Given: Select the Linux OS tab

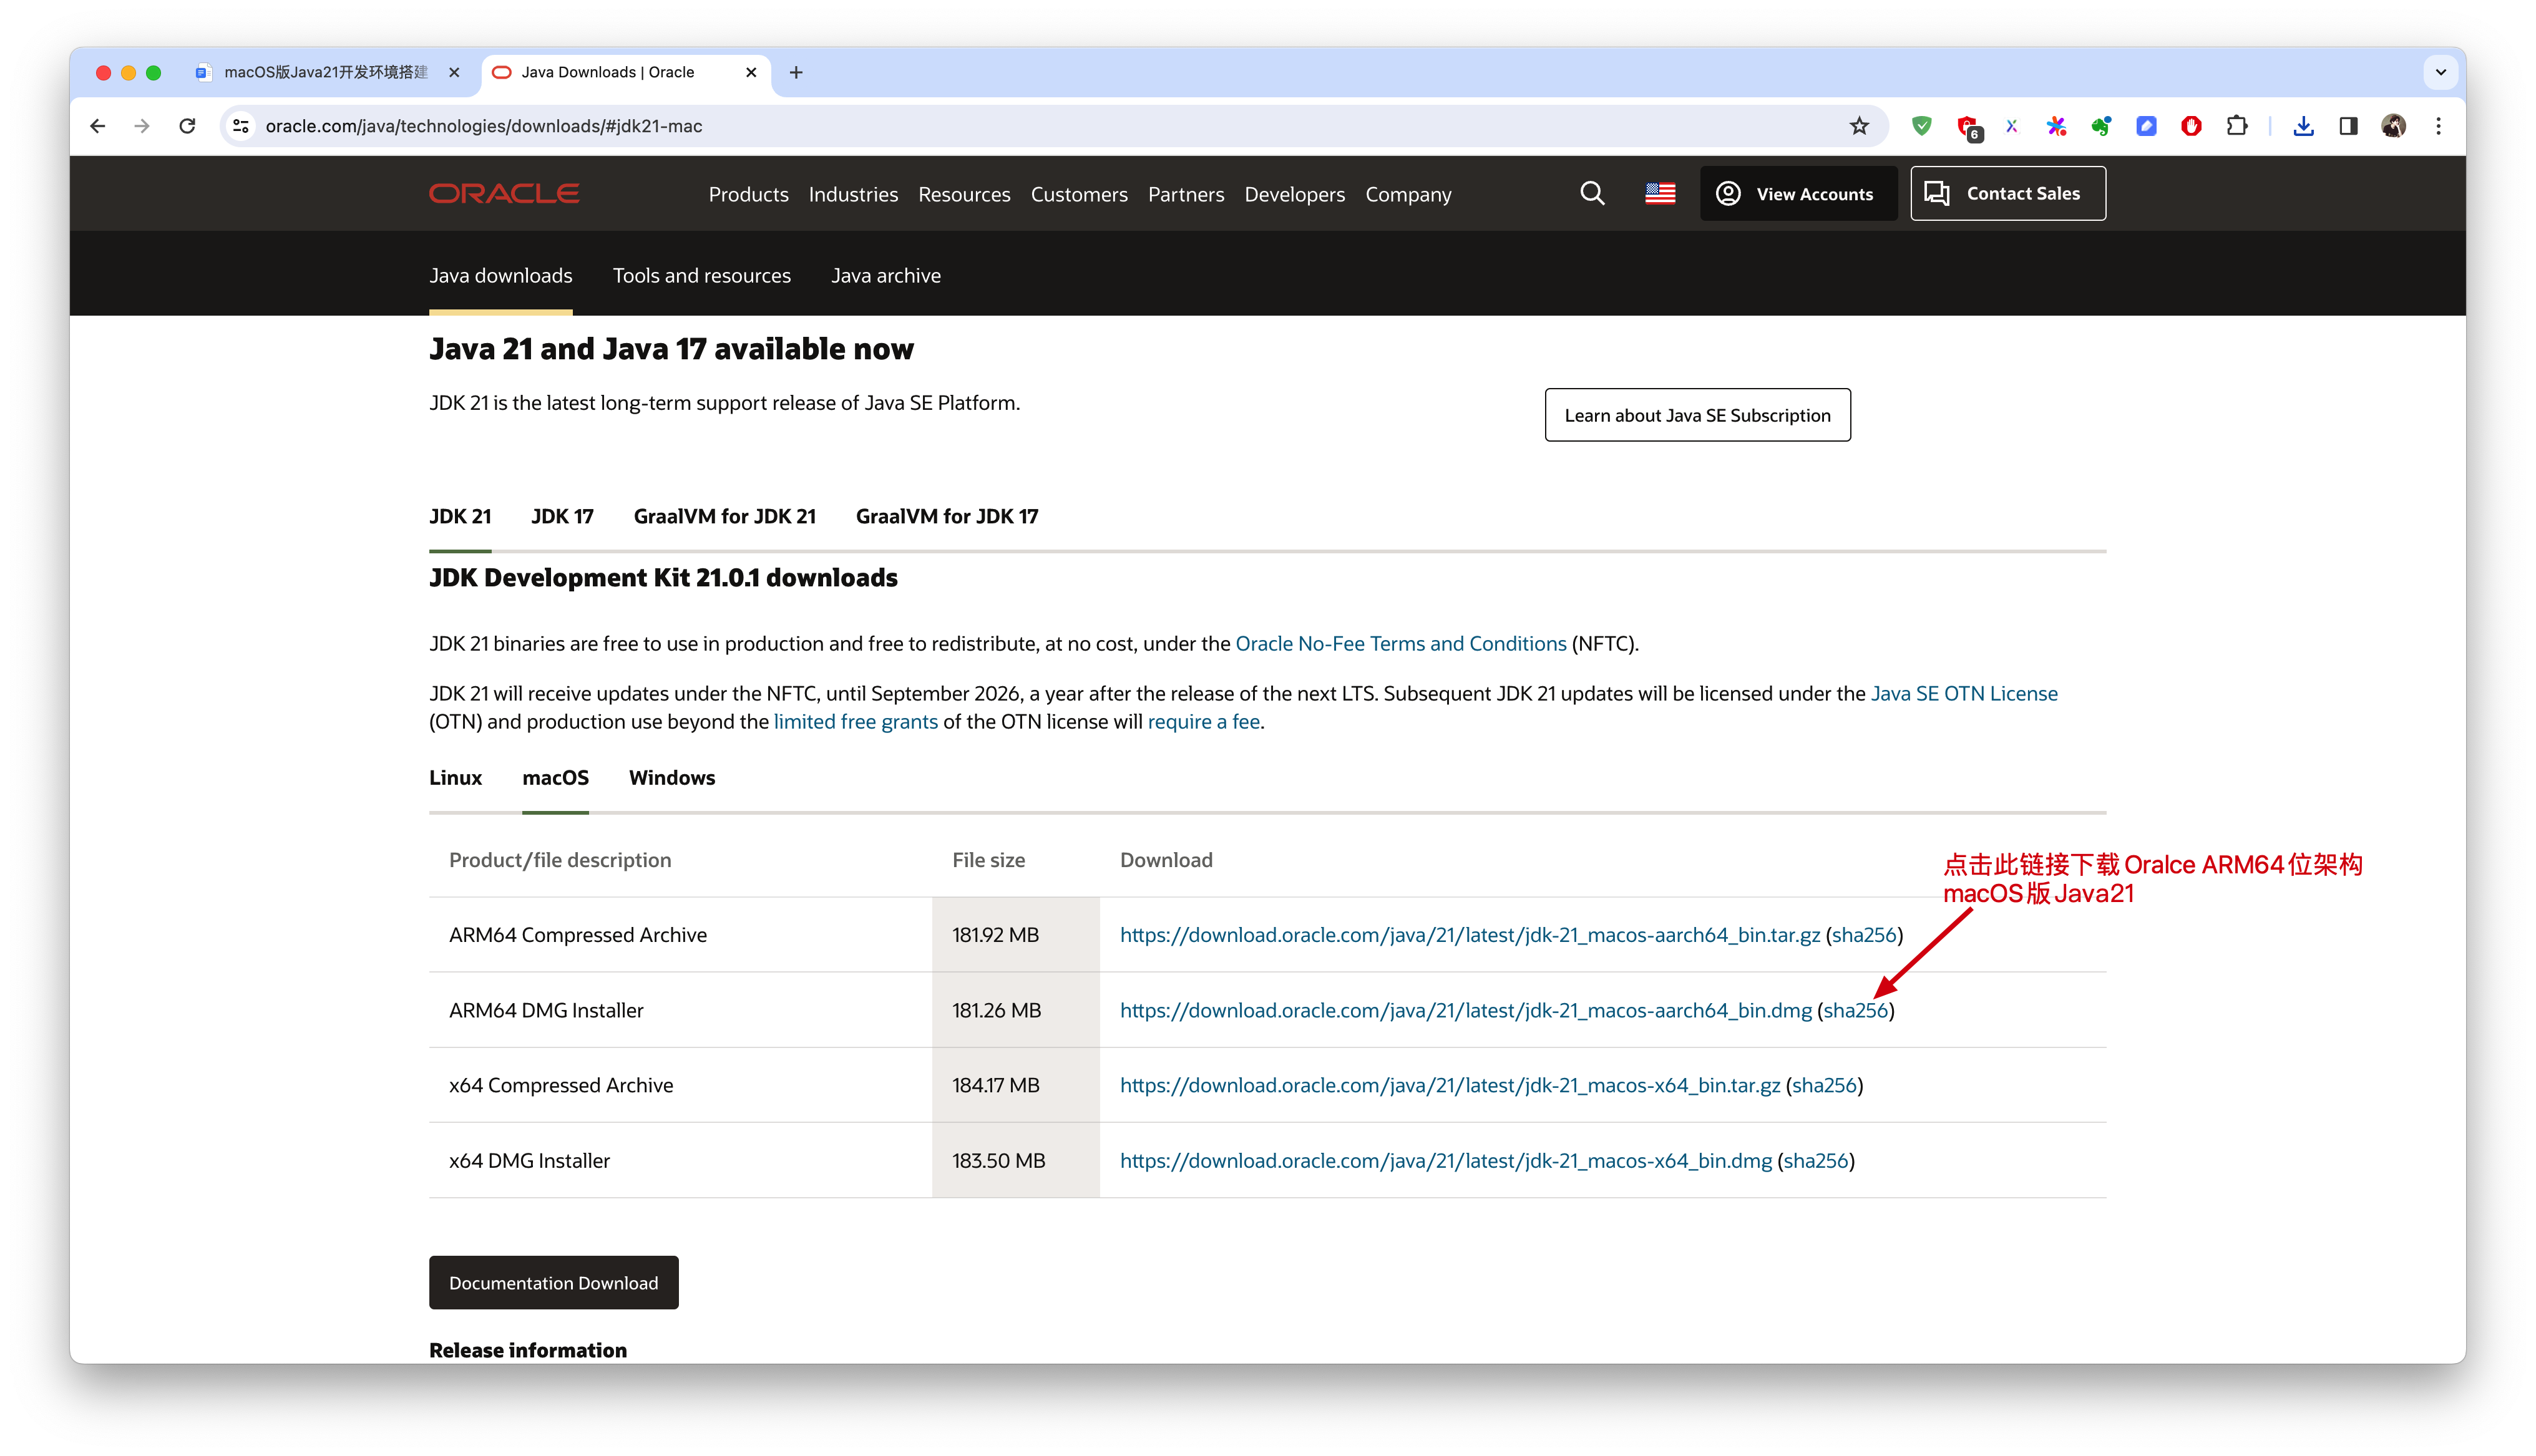Looking at the screenshot, I should [455, 777].
